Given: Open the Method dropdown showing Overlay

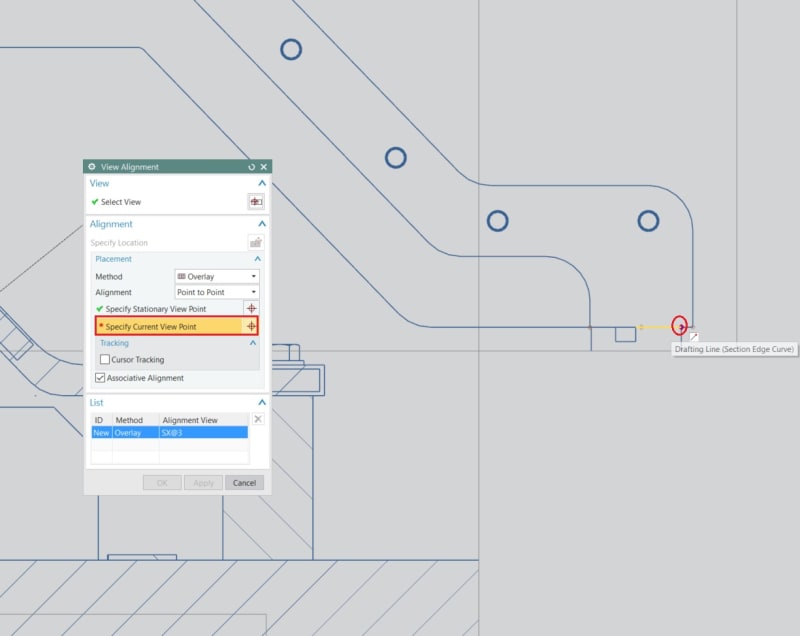Looking at the screenshot, I should click(x=217, y=276).
